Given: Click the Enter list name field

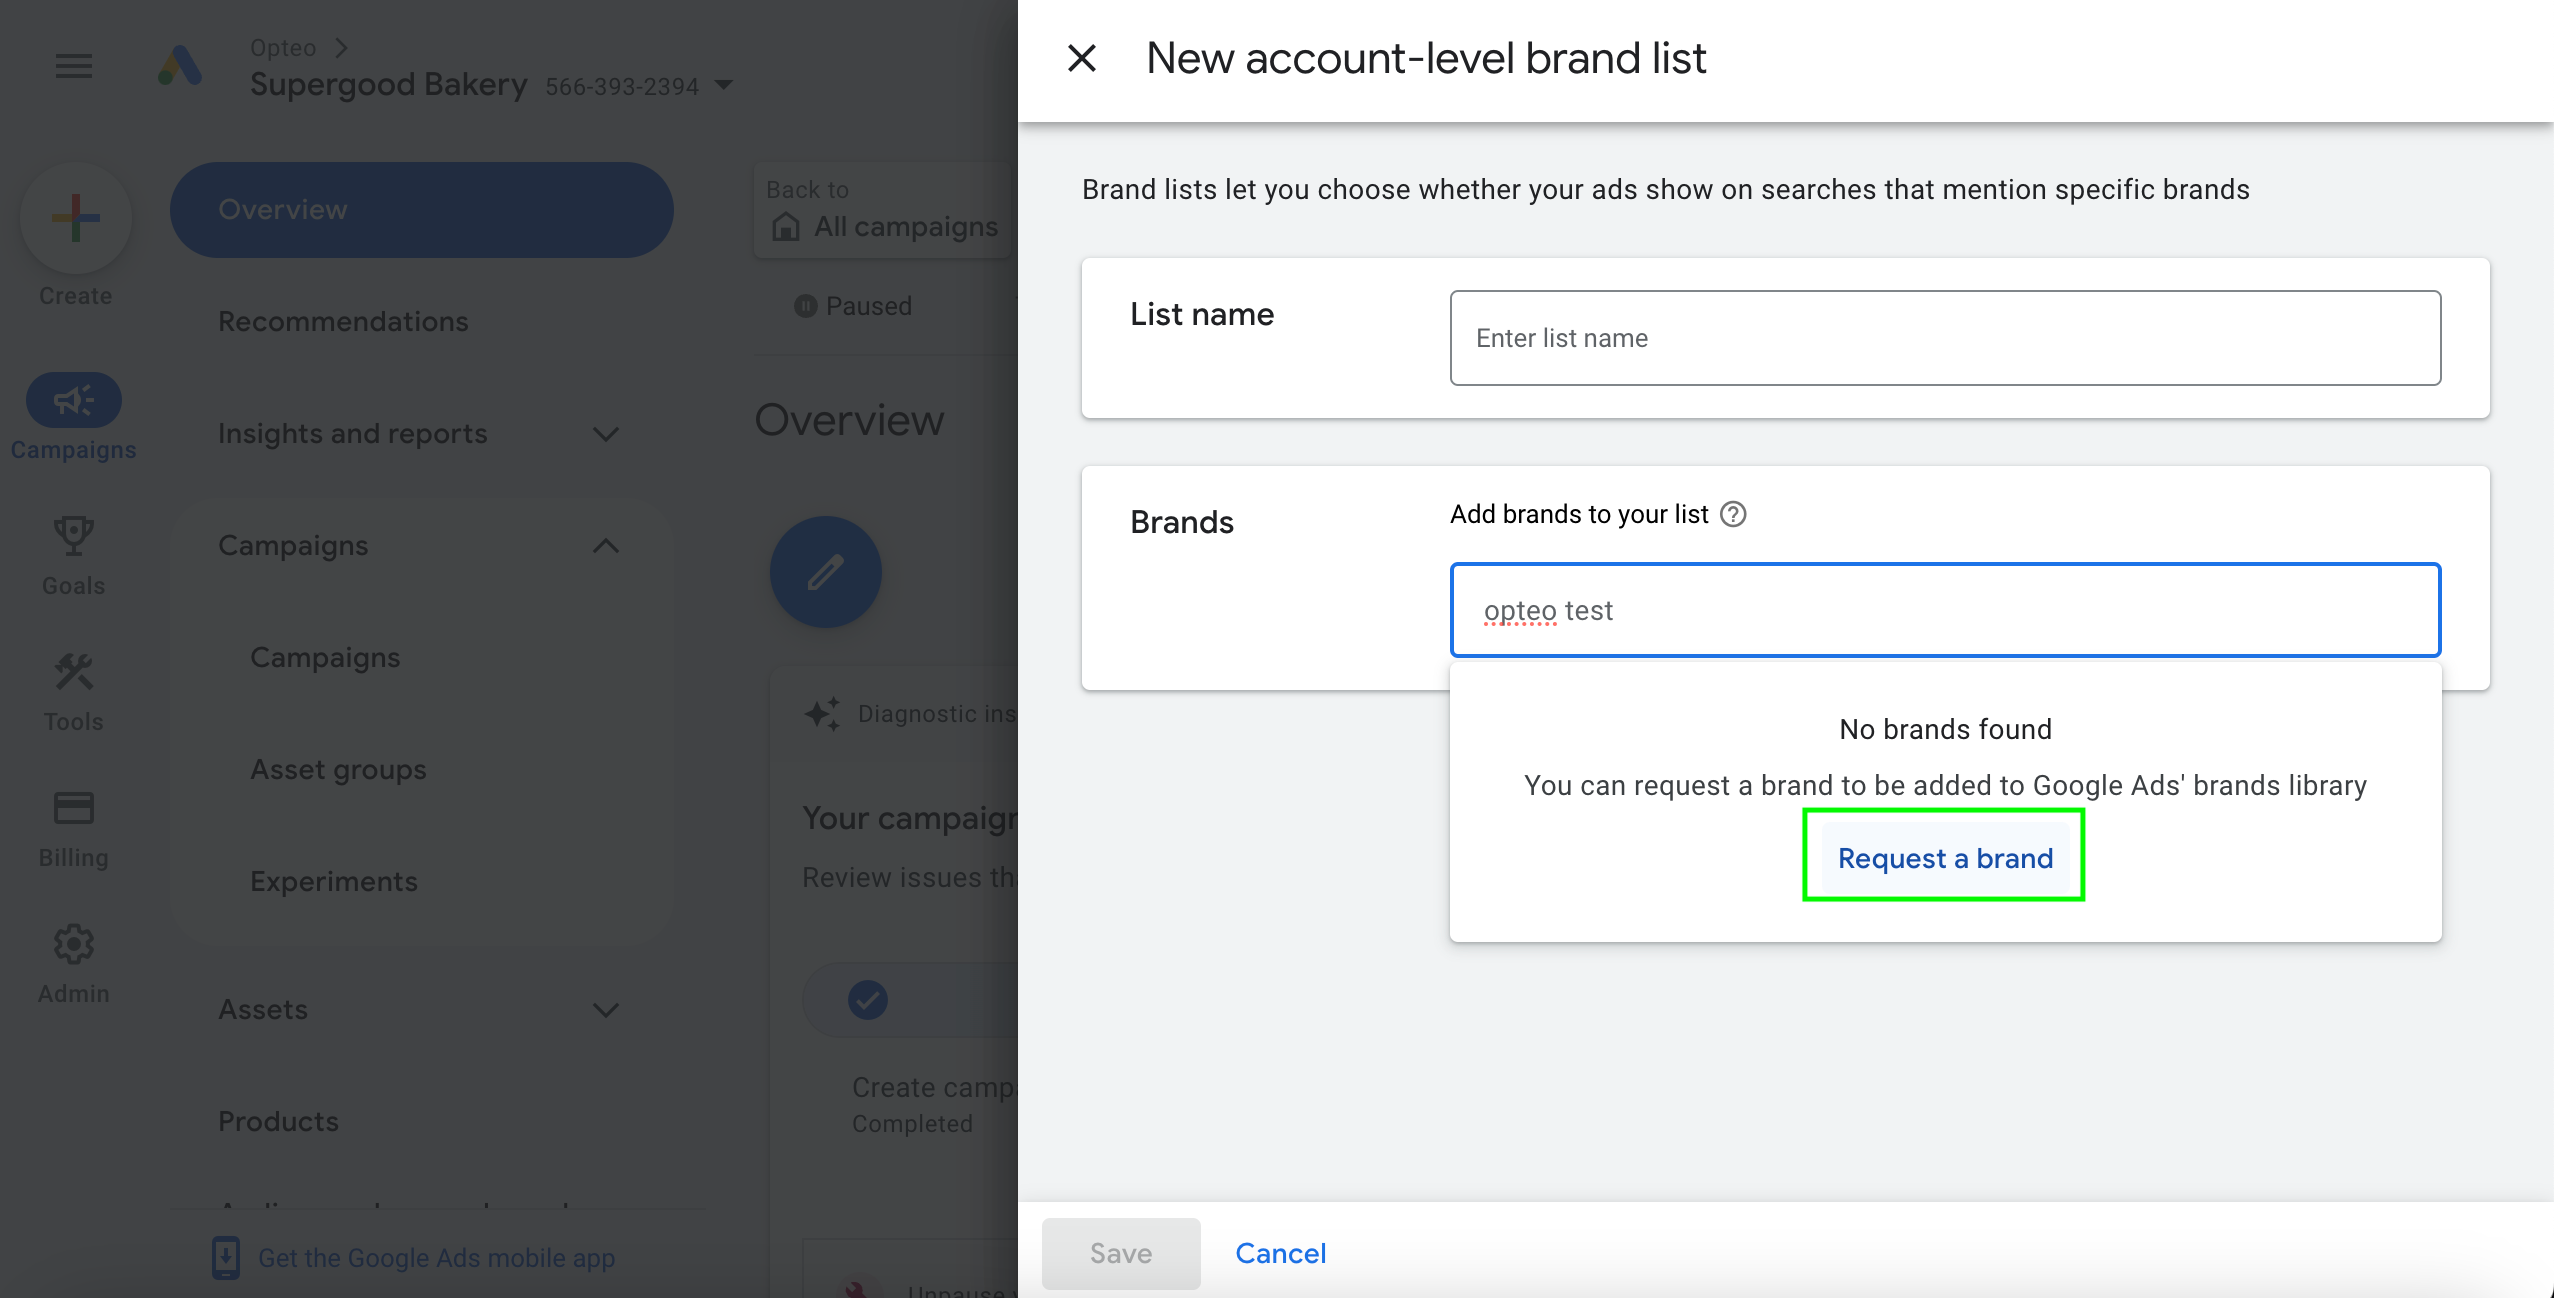Looking at the screenshot, I should pos(1945,338).
